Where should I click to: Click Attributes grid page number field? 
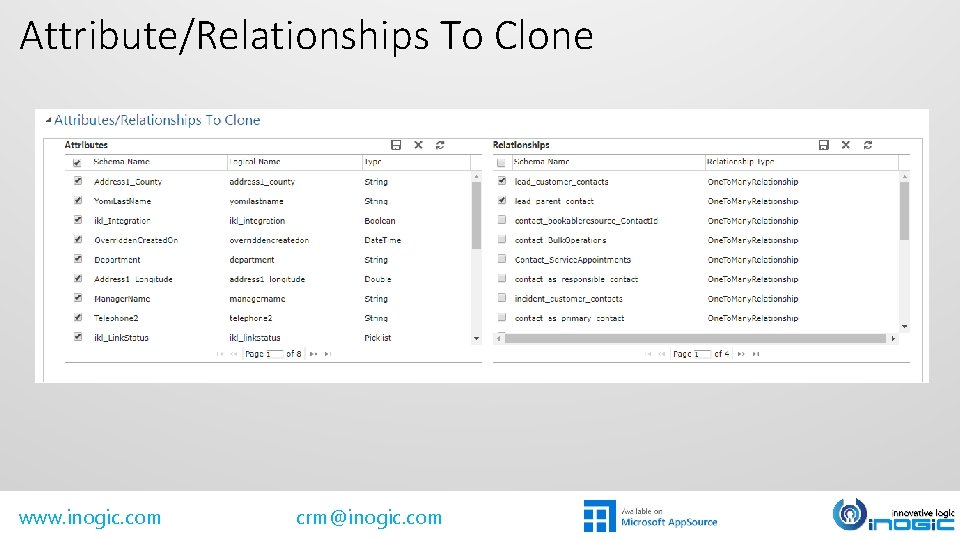coord(274,354)
